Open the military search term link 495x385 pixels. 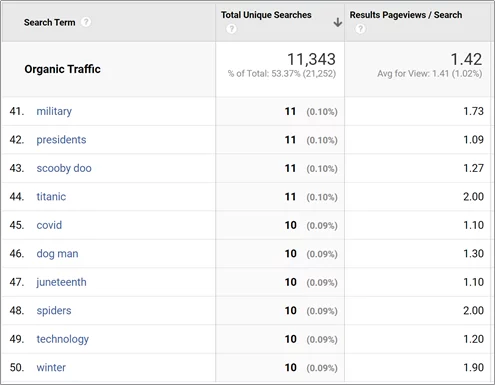54,111
